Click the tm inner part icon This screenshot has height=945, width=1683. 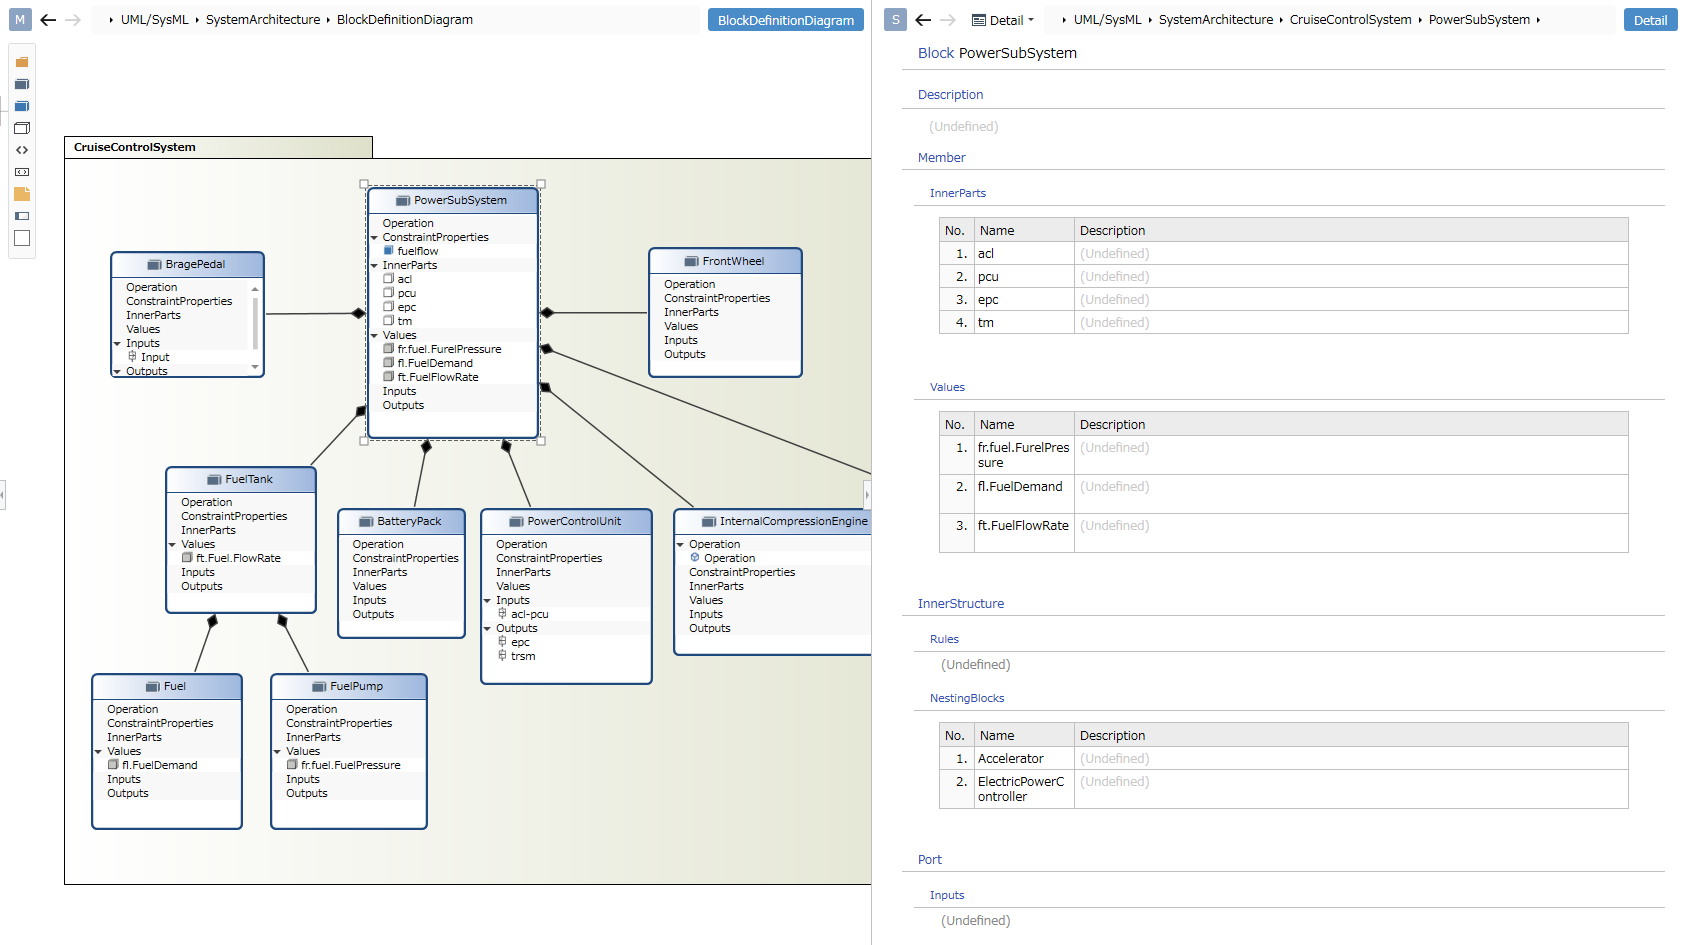tap(389, 321)
